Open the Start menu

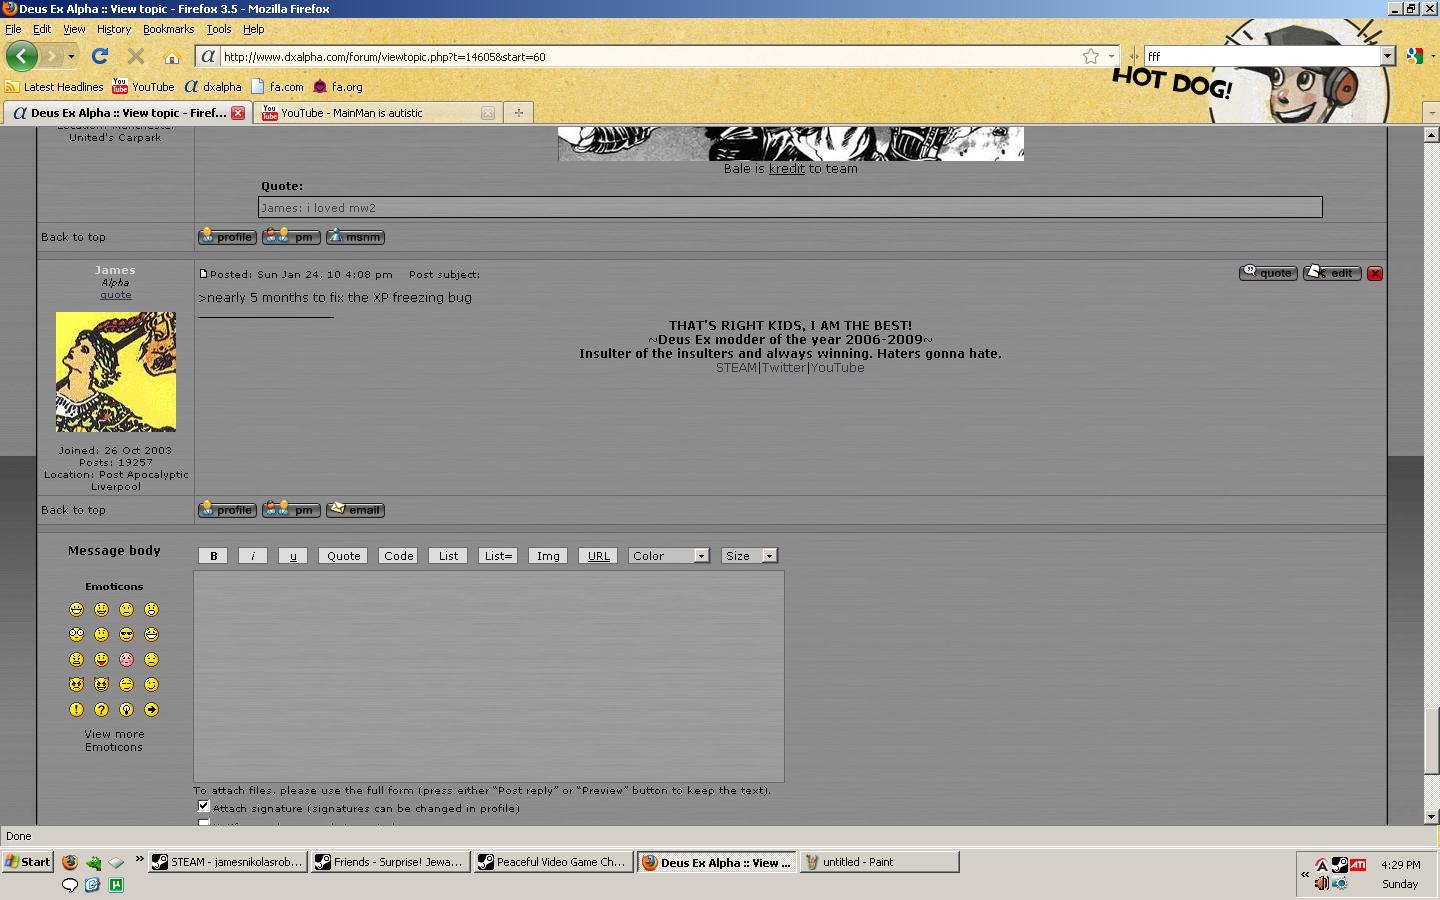pyautogui.click(x=27, y=862)
